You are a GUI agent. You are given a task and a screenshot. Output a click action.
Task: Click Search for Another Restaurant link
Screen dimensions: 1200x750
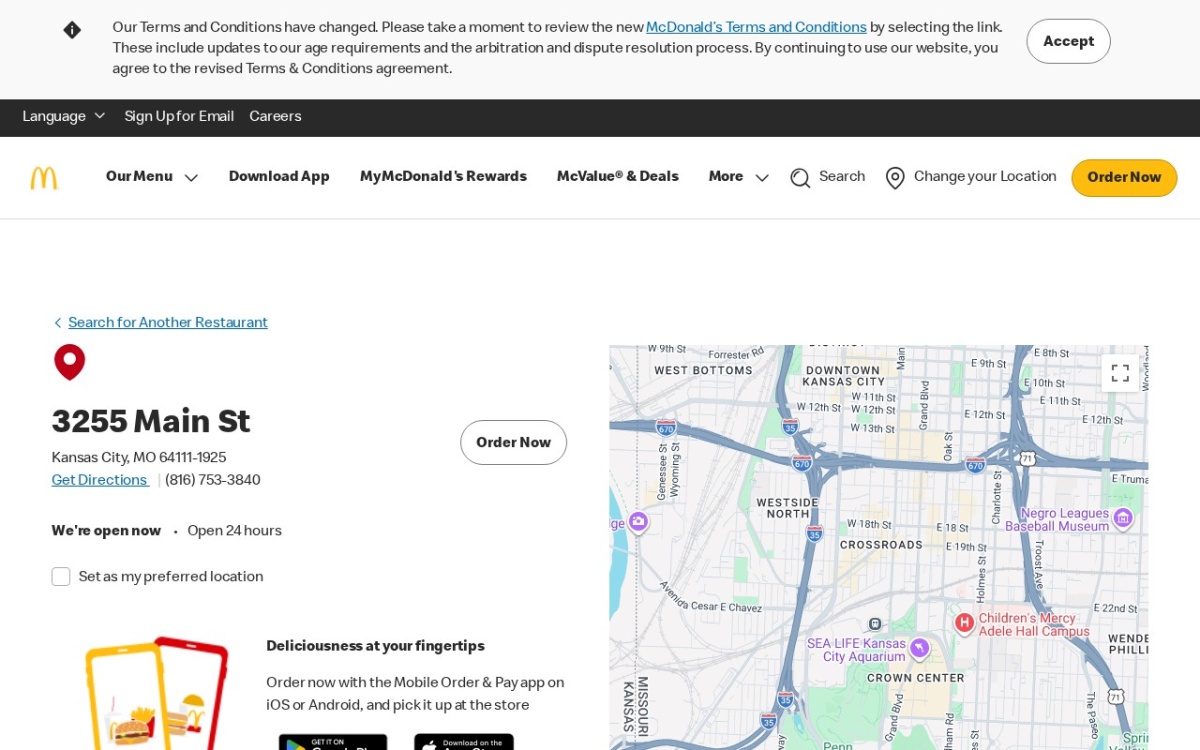[x=168, y=323]
